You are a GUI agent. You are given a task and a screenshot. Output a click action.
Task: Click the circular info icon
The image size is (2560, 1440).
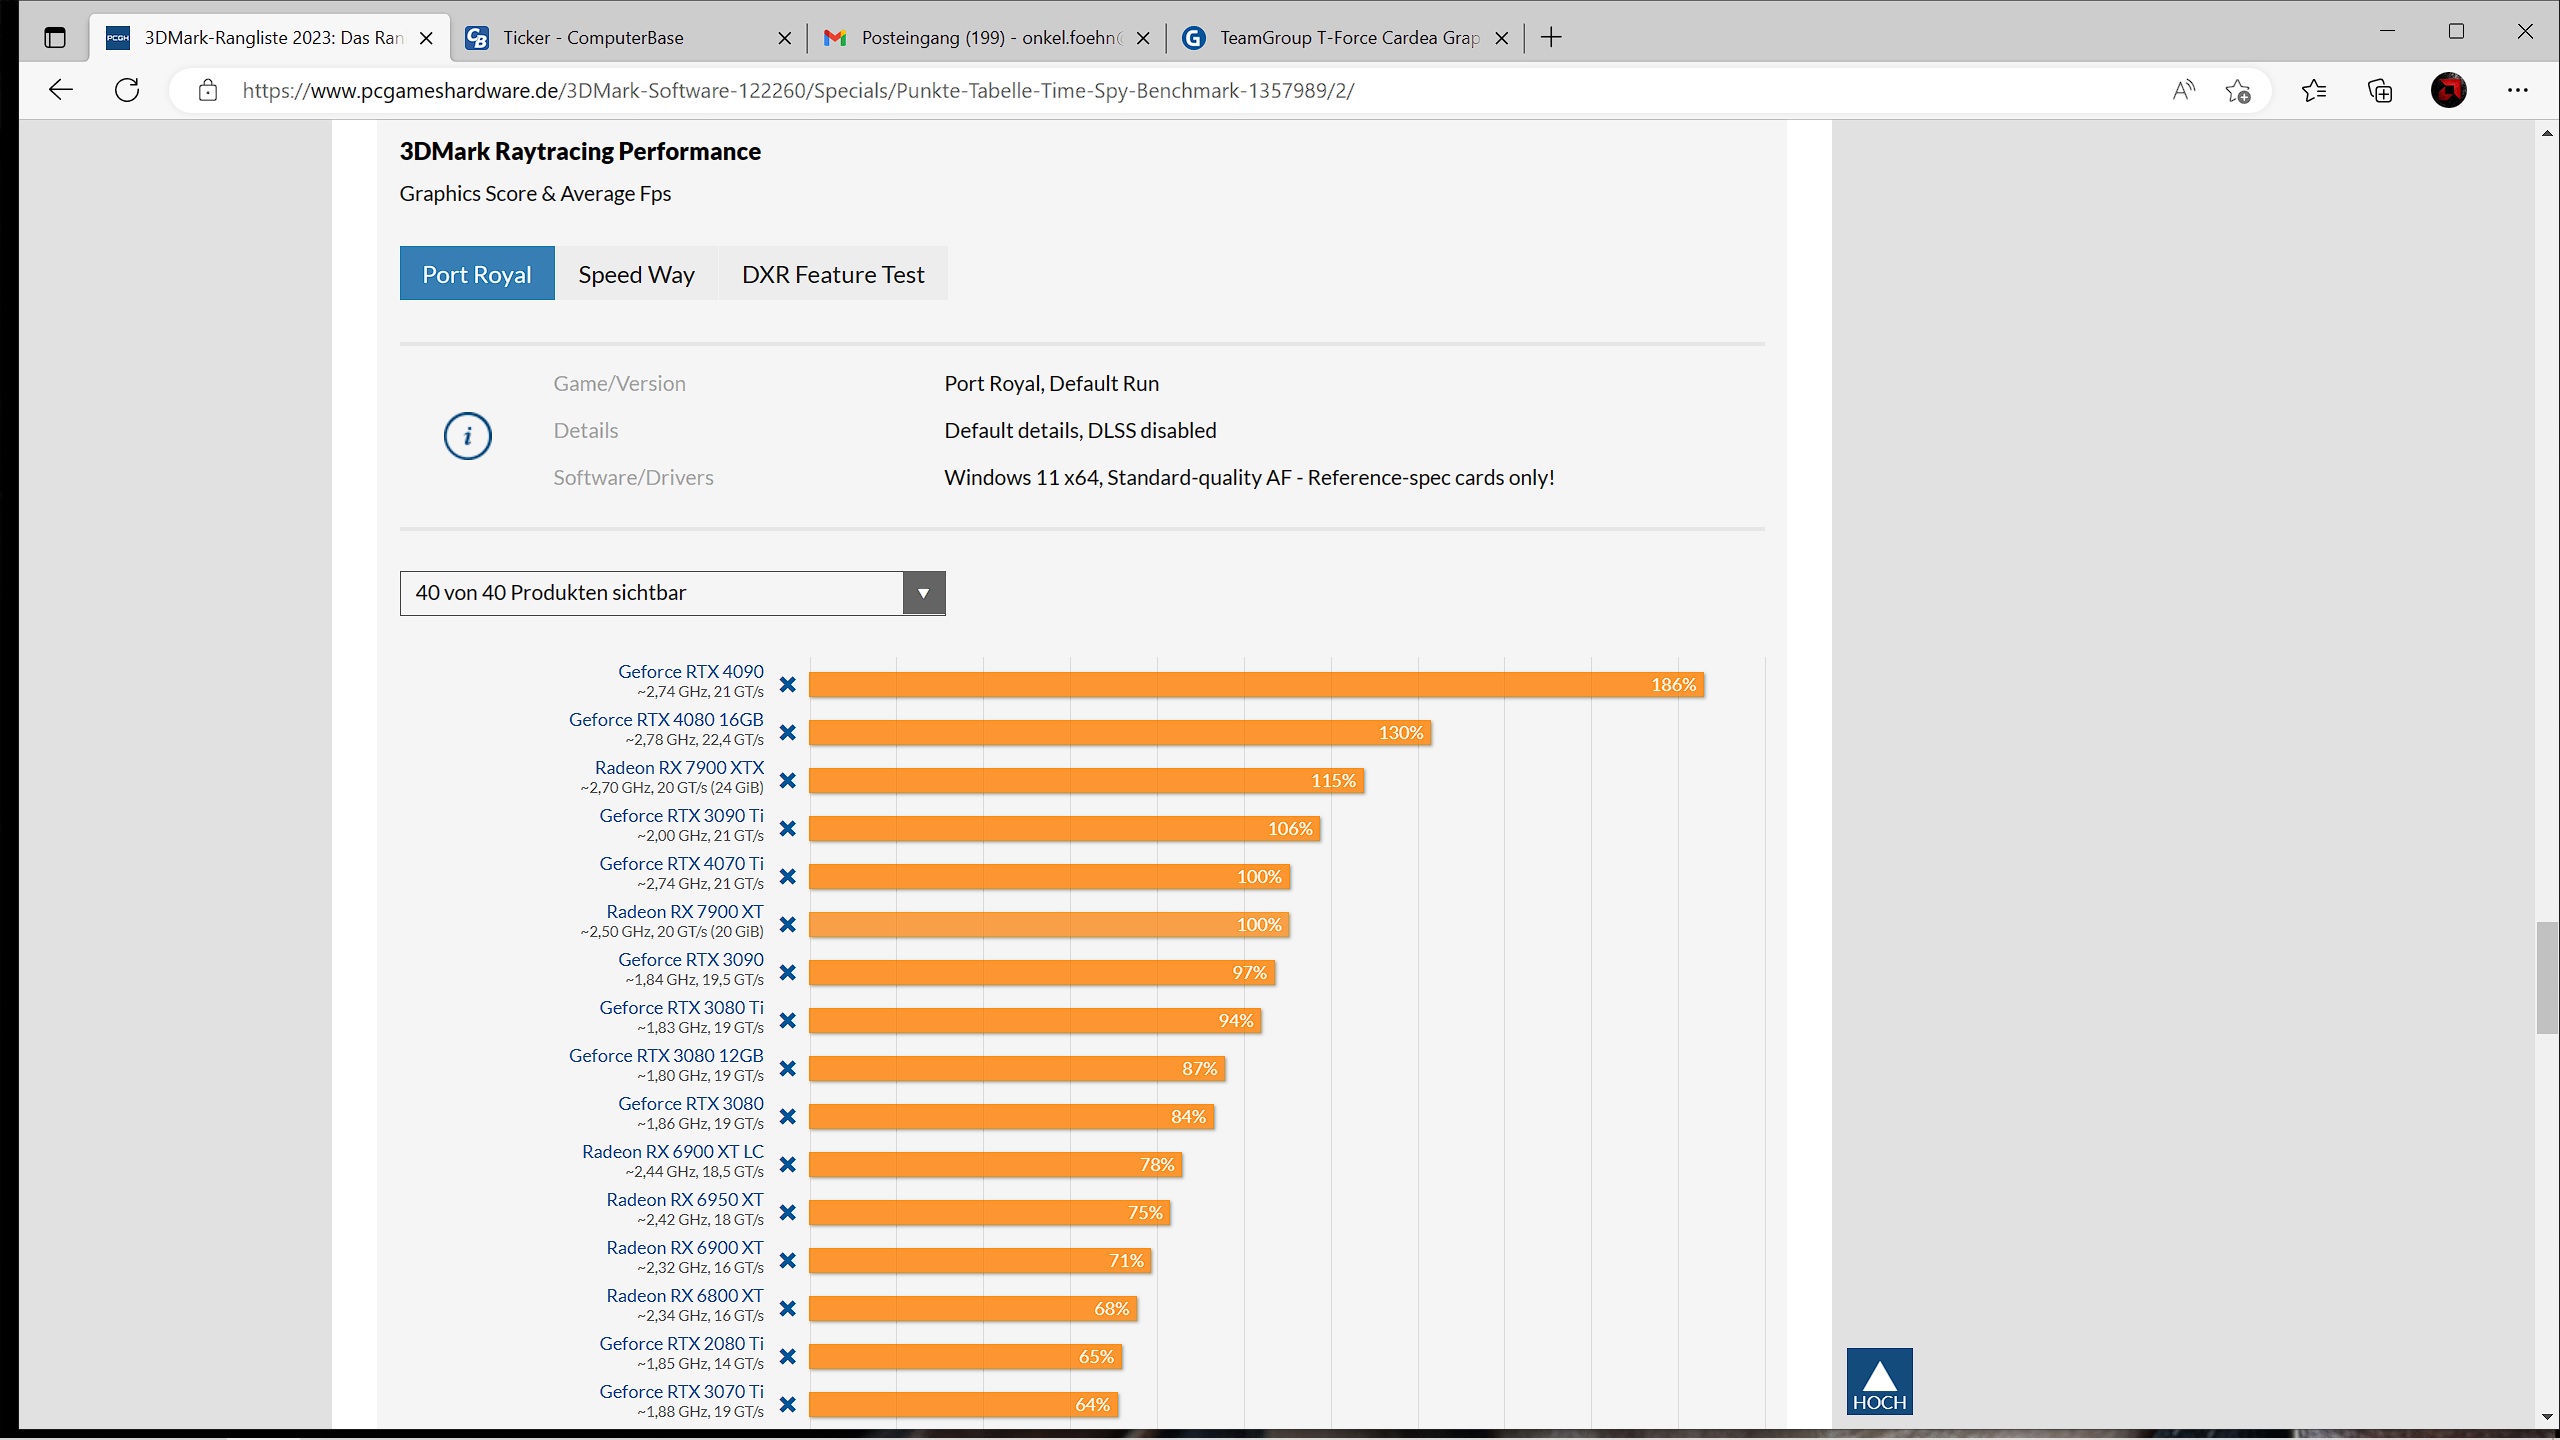point(467,436)
